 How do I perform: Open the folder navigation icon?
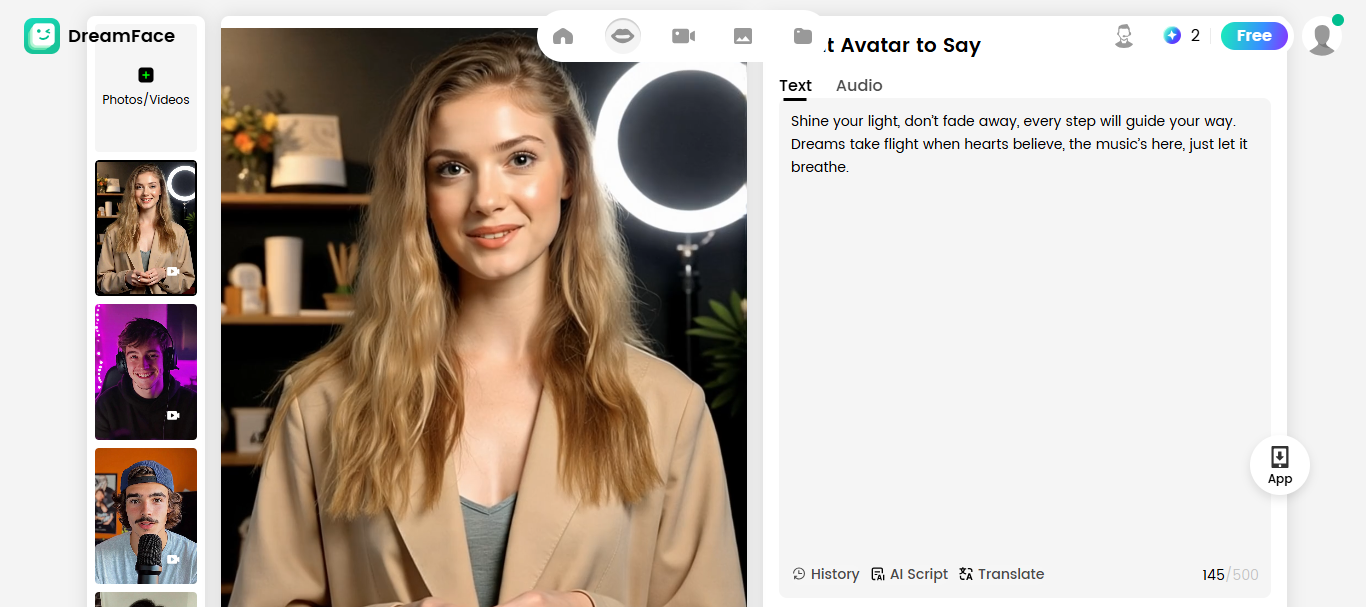pyautogui.click(x=803, y=36)
